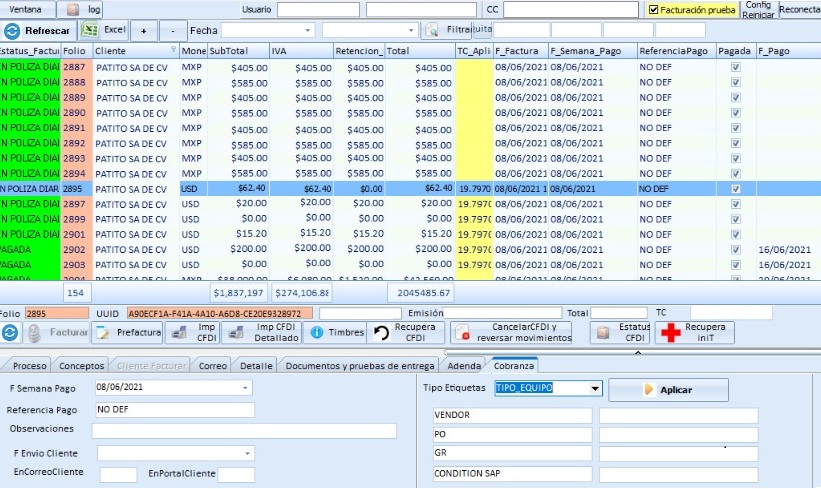Image resolution: width=821 pixels, height=489 pixels.
Task: Open Documentos y pruebas de entrega tab
Action: pyautogui.click(x=360, y=365)
